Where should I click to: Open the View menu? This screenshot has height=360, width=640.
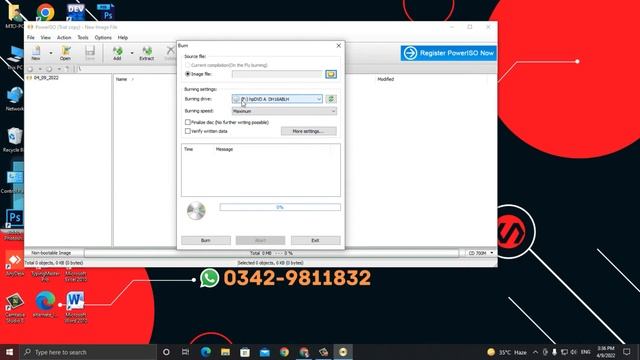point(46,38)
